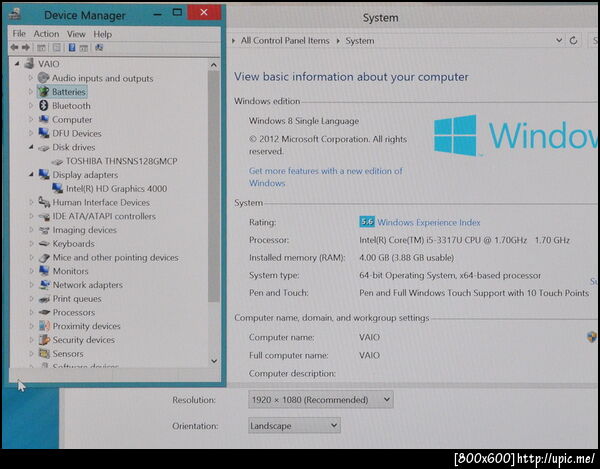
Task: Click the Help icon in Device Manager toolbar
Action: point(72,47)
